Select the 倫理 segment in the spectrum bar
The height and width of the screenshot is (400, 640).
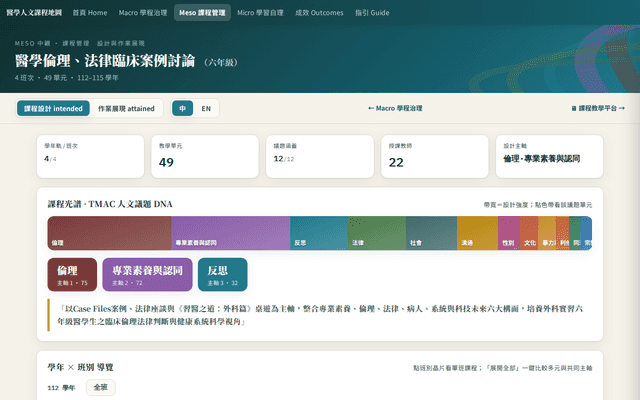point(109,233)
